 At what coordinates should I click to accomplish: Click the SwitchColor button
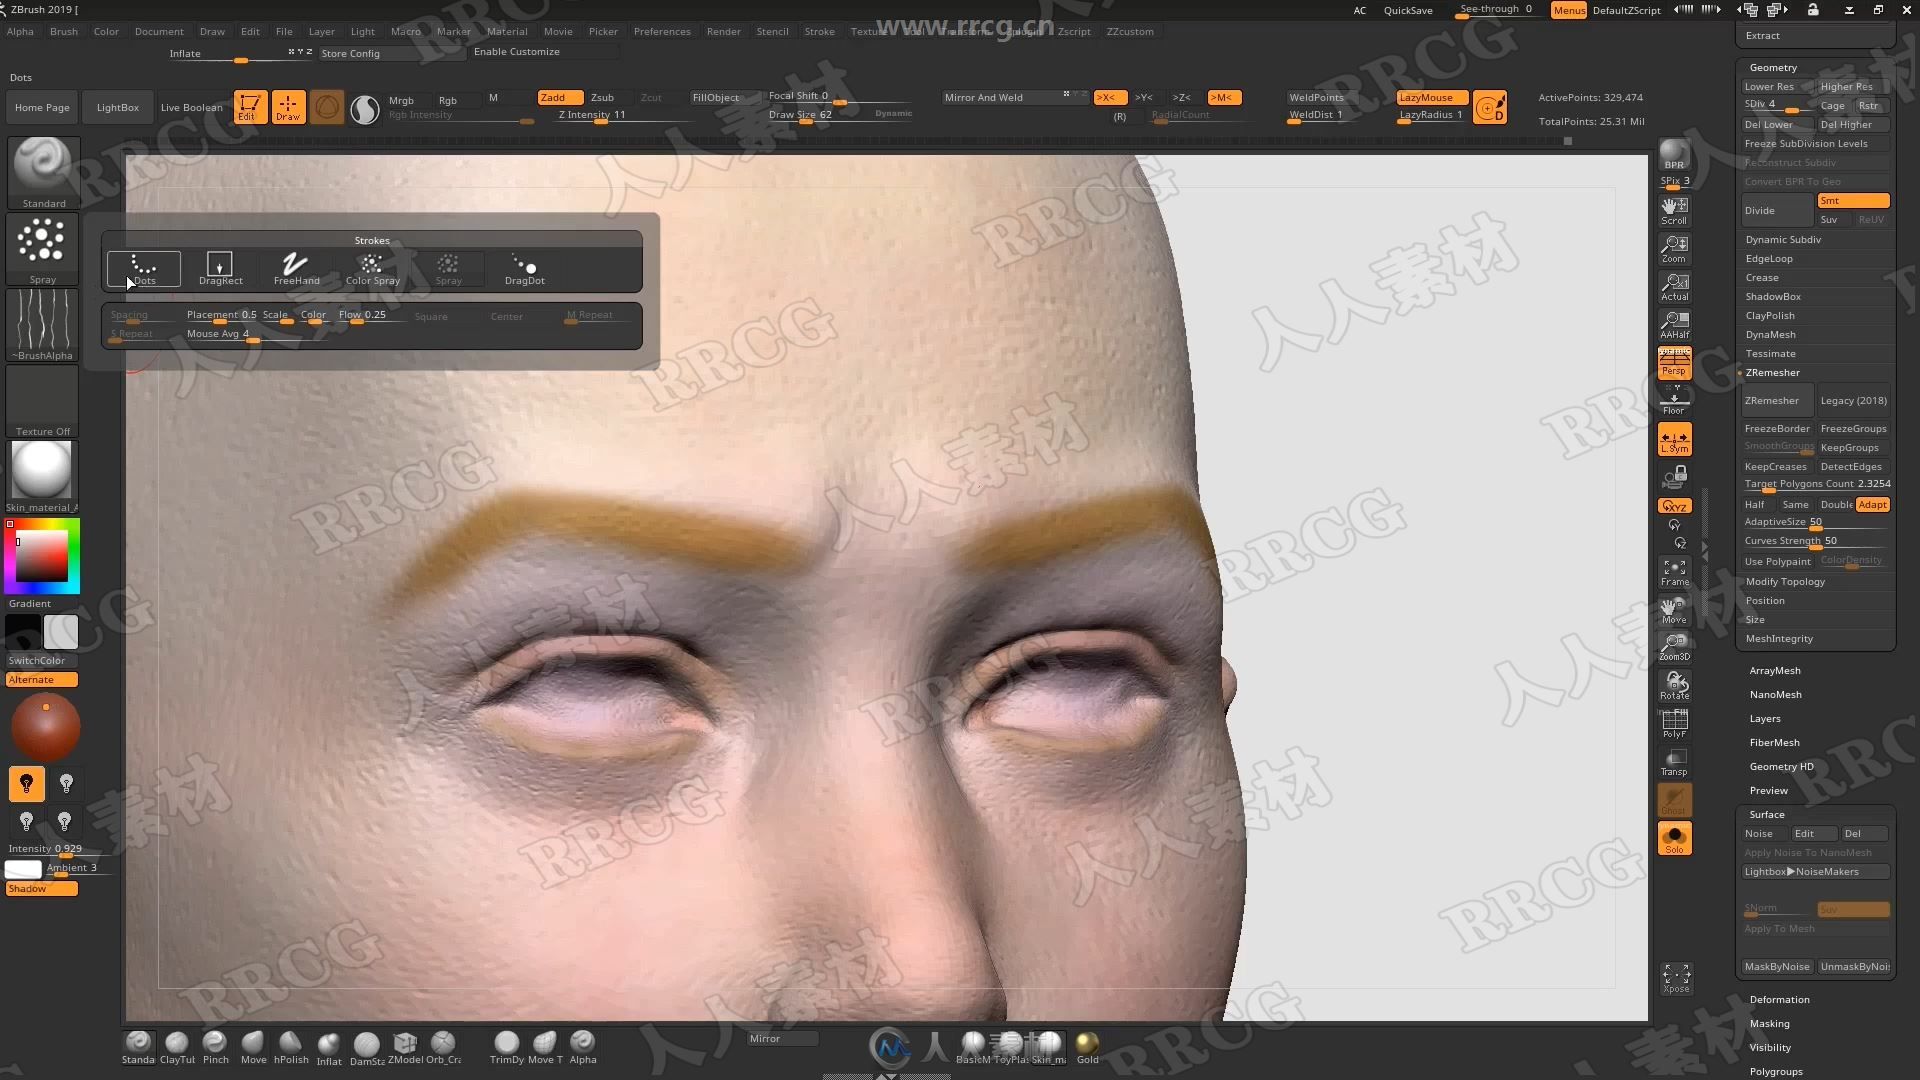(42, 660)
